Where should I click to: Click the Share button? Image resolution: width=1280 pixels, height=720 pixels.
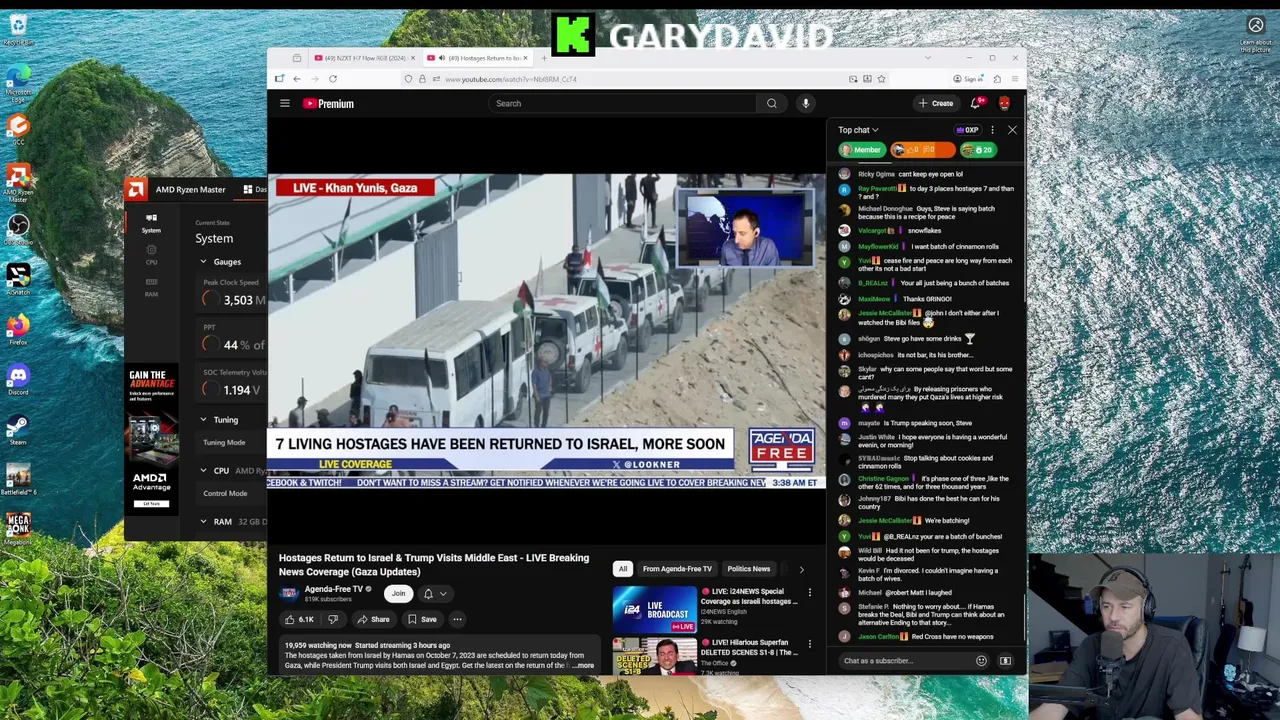(x=373, y=619)
